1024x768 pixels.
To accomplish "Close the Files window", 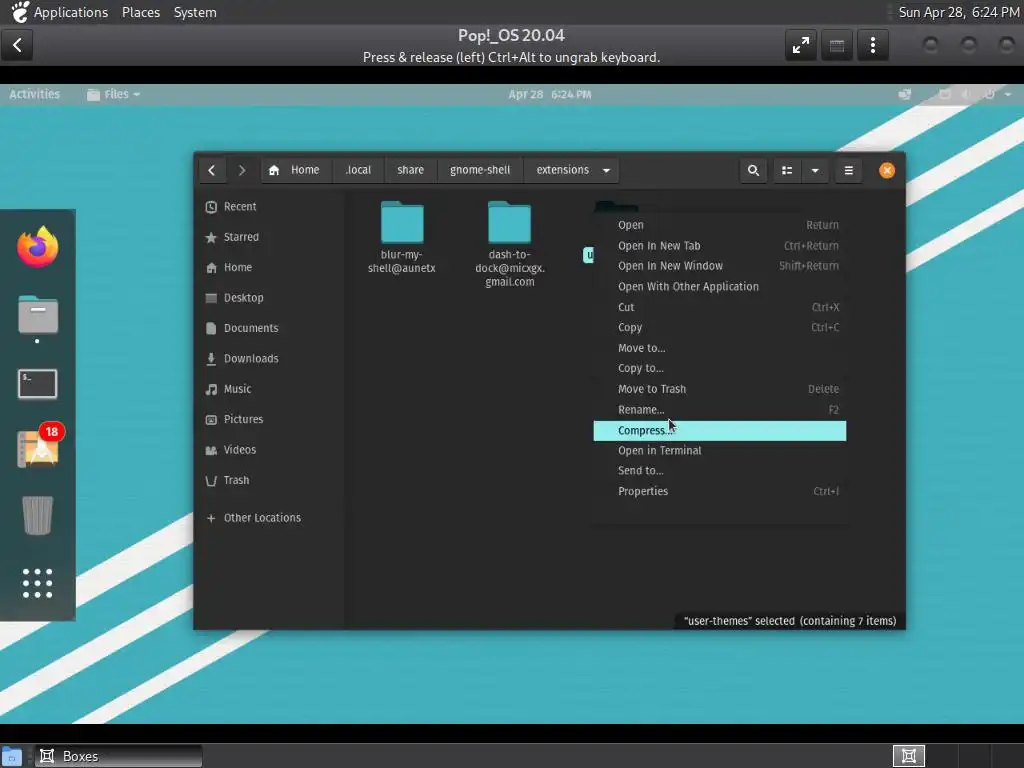I will tap(887, 170).
